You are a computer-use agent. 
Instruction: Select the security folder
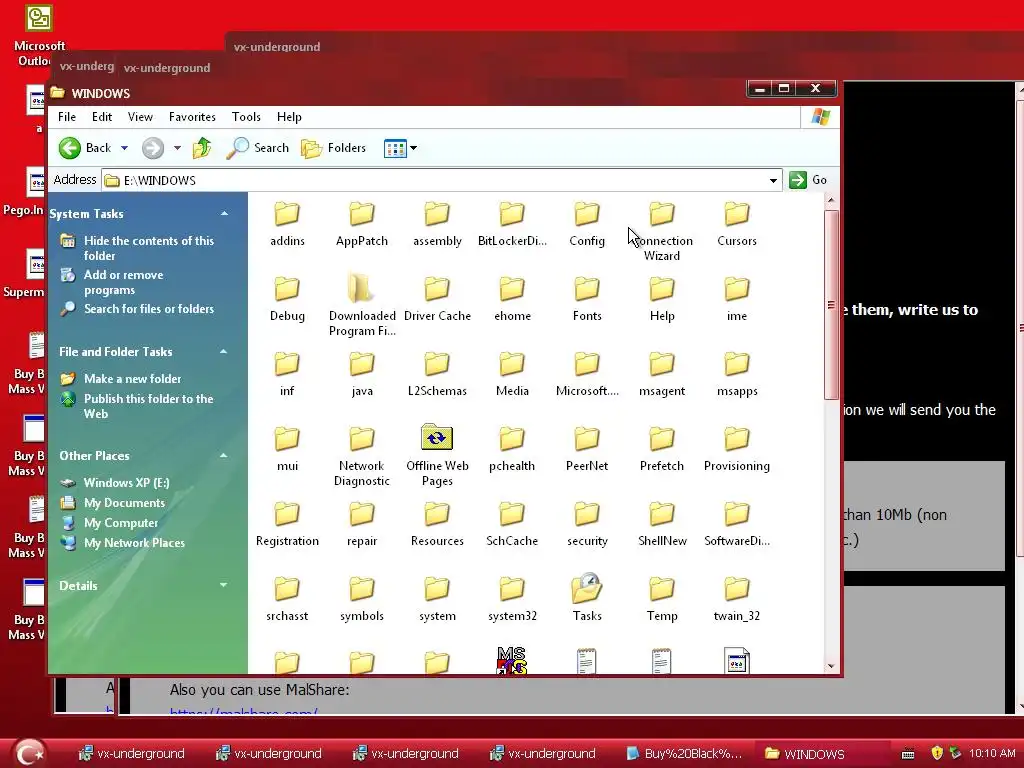(586, 524)
